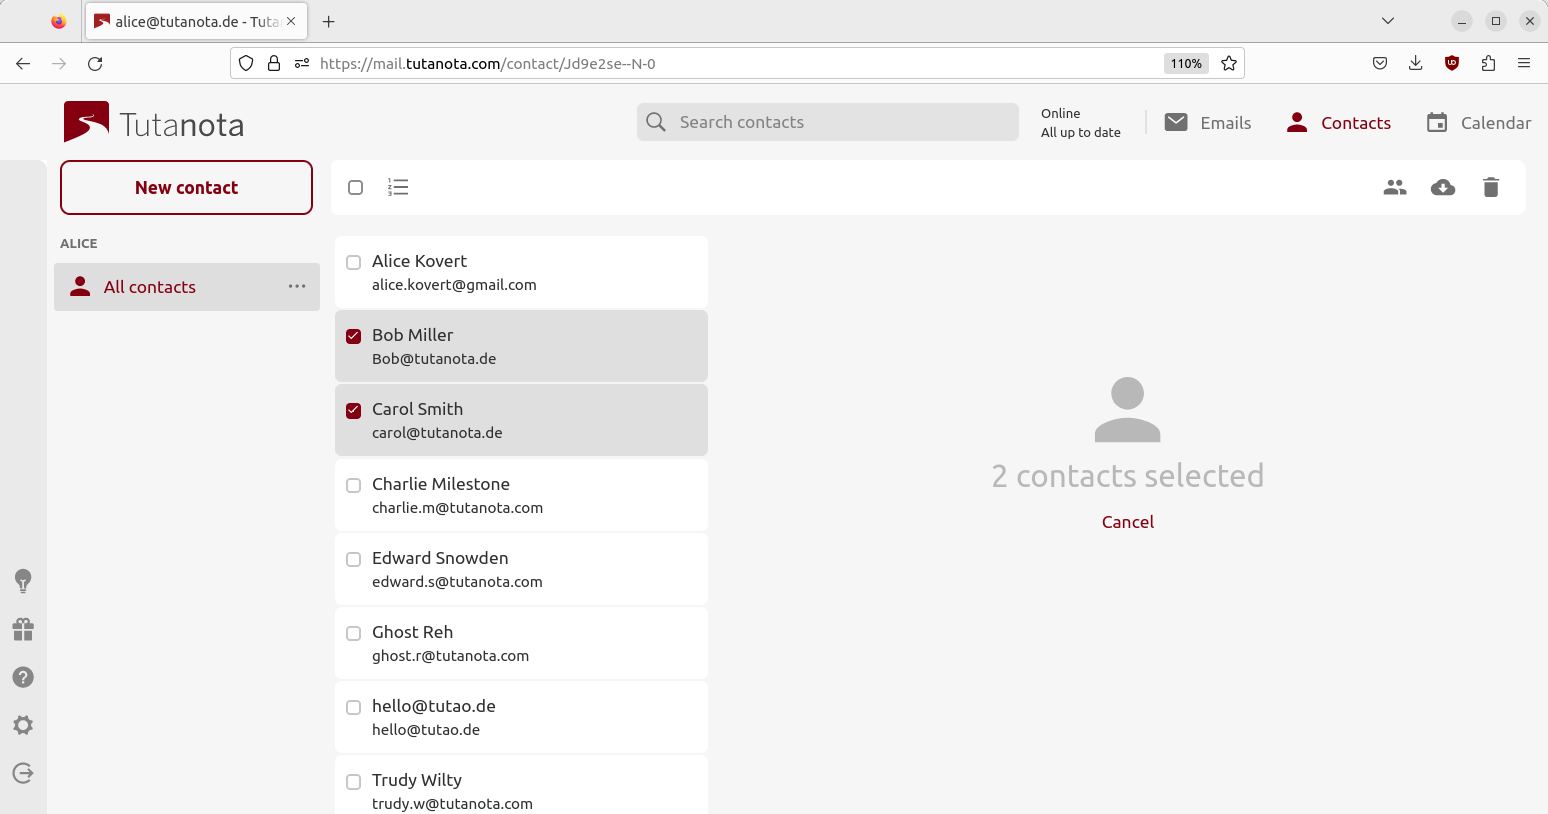Click the search magnifier icon
This screenshot has height=814, width=1548.
click(656, 122)
